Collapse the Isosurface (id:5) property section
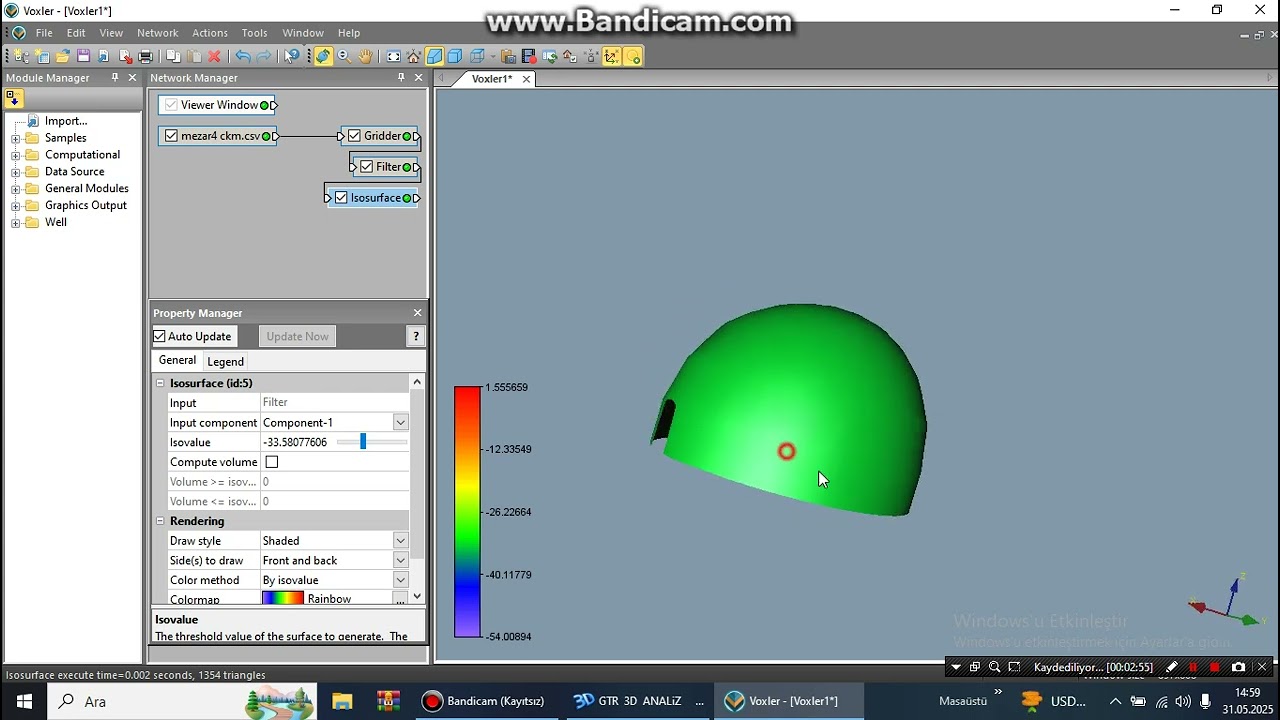The height and width of the screenshot is (720, 1280). point(160,383)
